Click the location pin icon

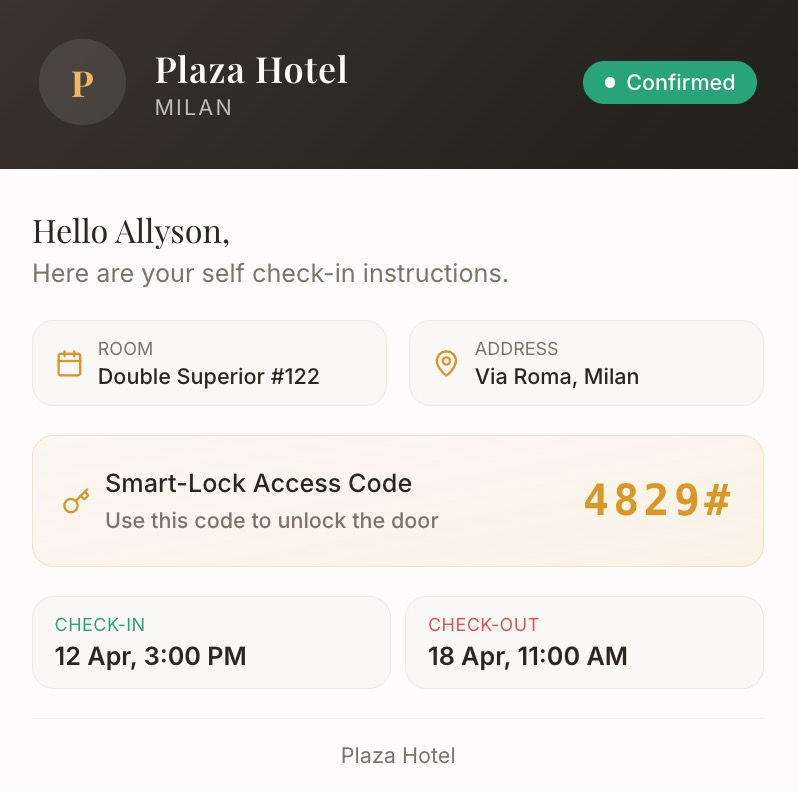(446, 363)
